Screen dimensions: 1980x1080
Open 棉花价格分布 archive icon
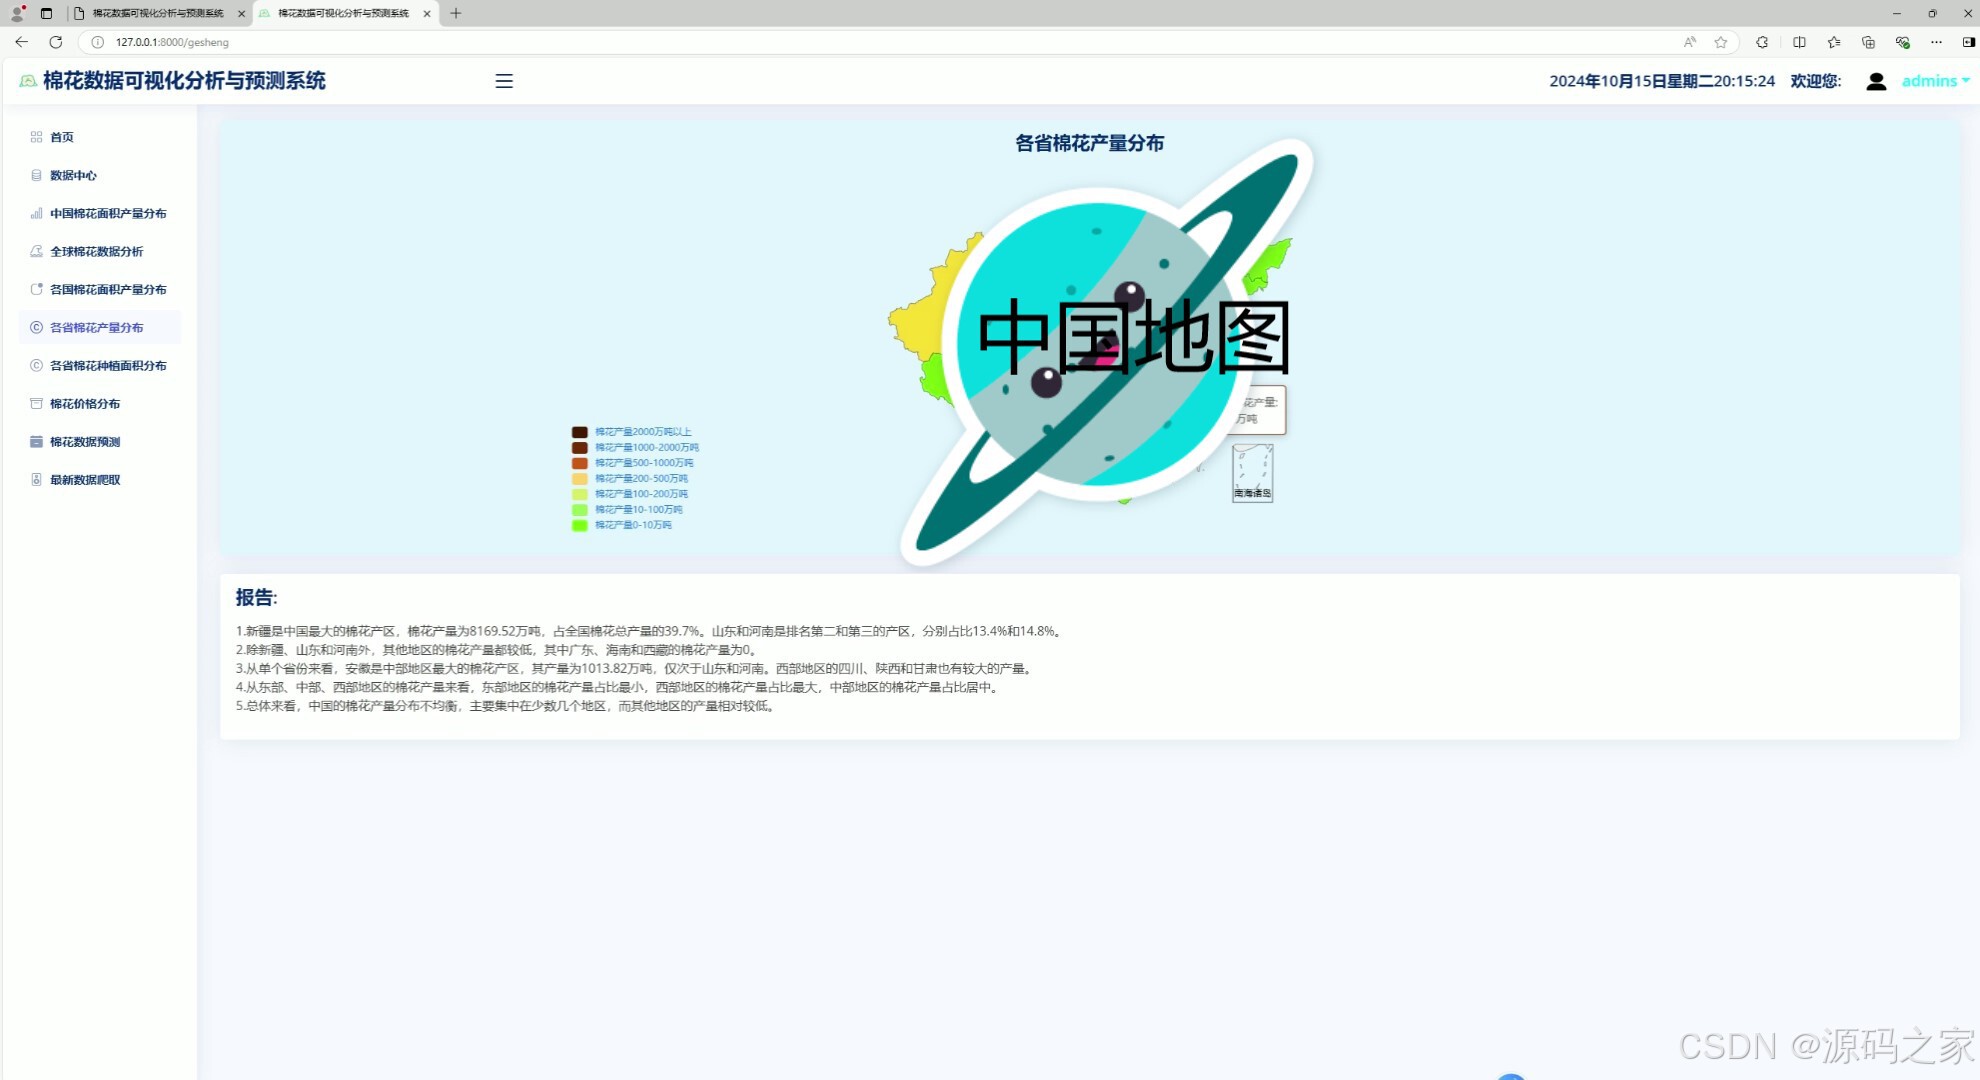click(36, 403)
